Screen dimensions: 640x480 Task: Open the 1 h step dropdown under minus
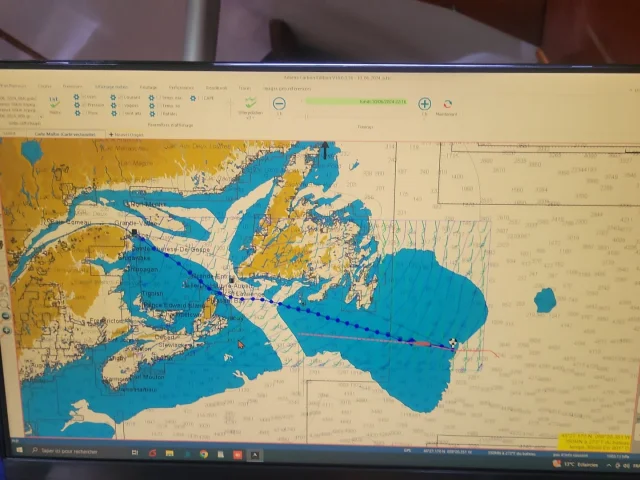tap(279, 114)
